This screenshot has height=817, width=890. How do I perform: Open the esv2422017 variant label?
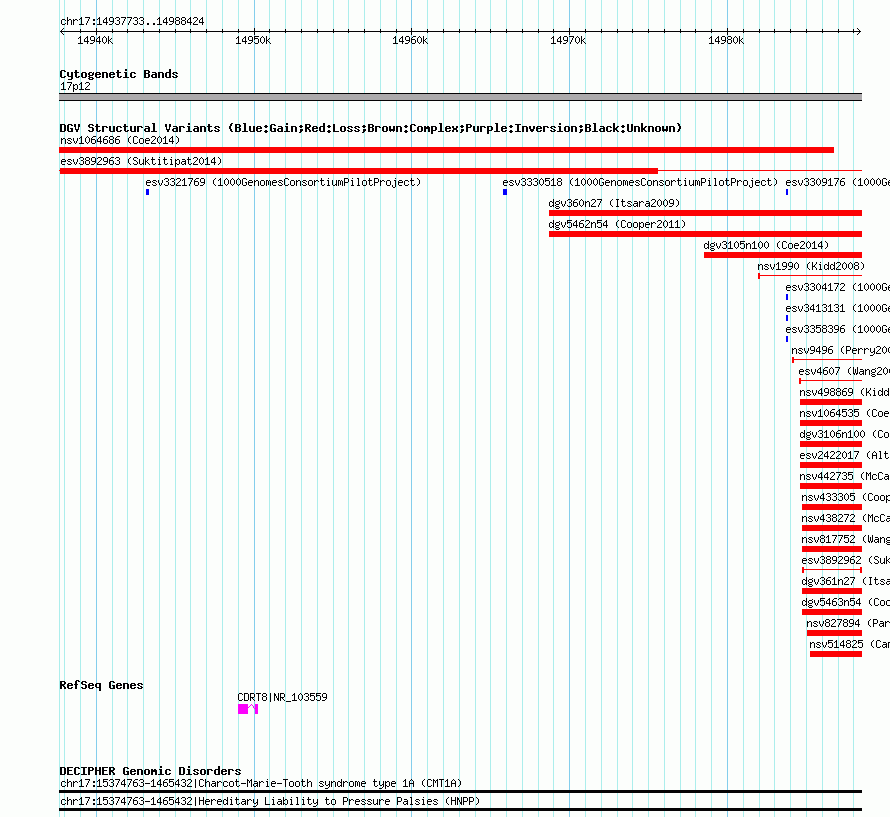coord(844,455)
